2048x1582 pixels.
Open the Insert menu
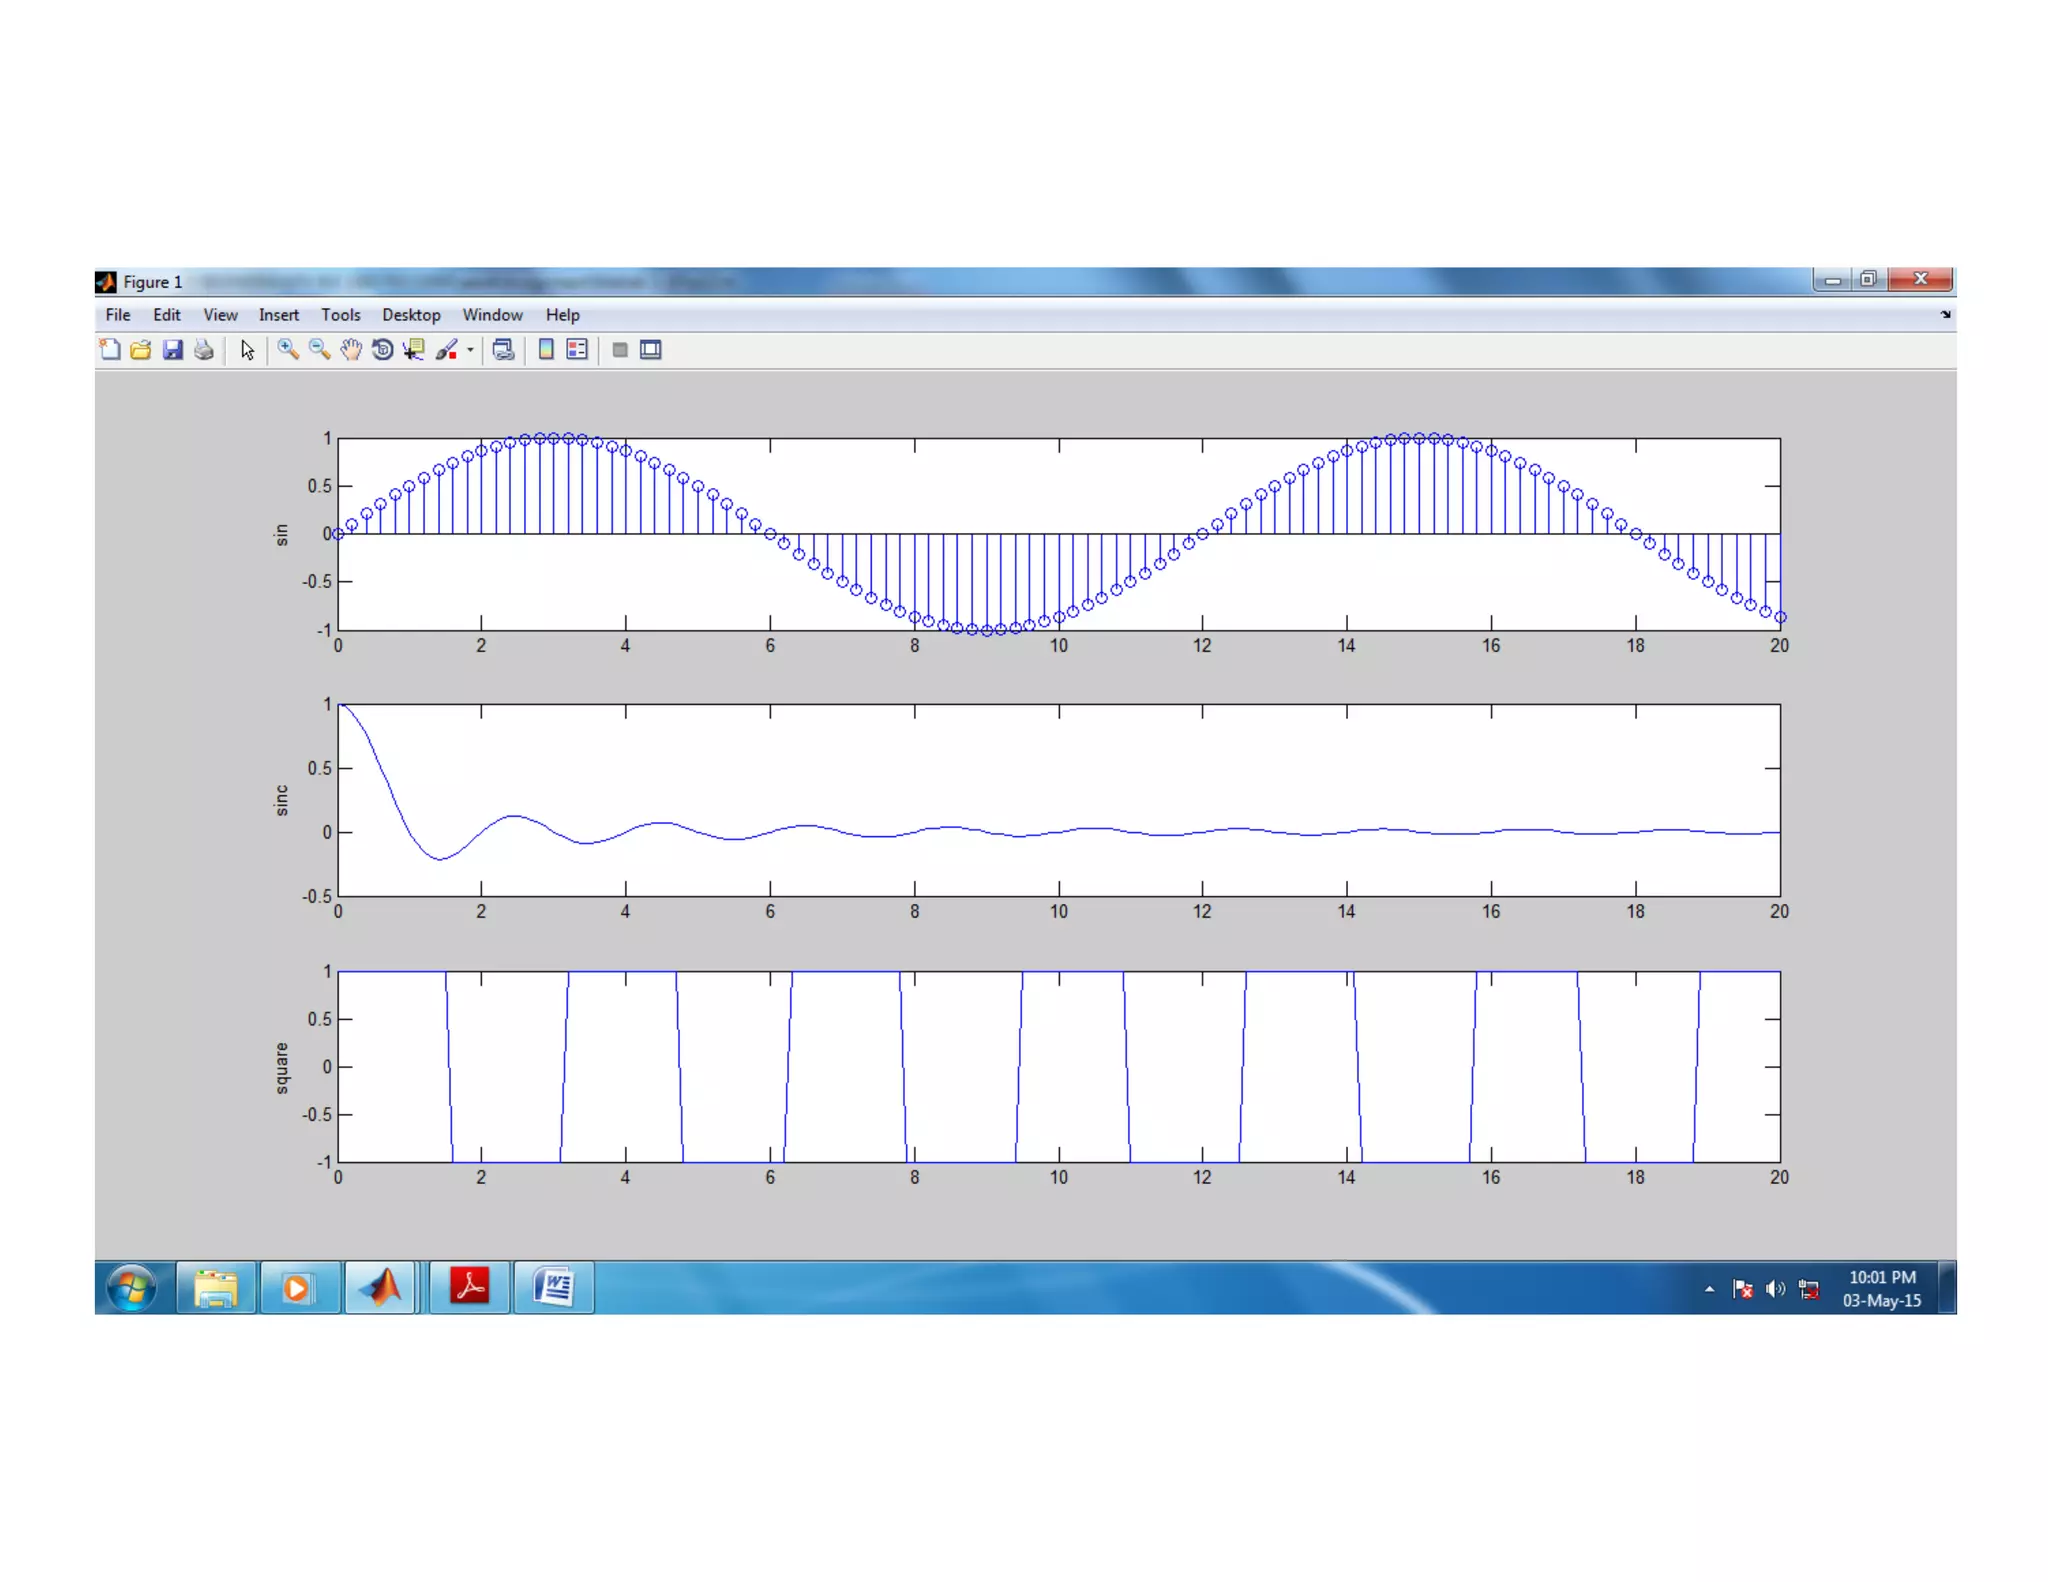278,315
